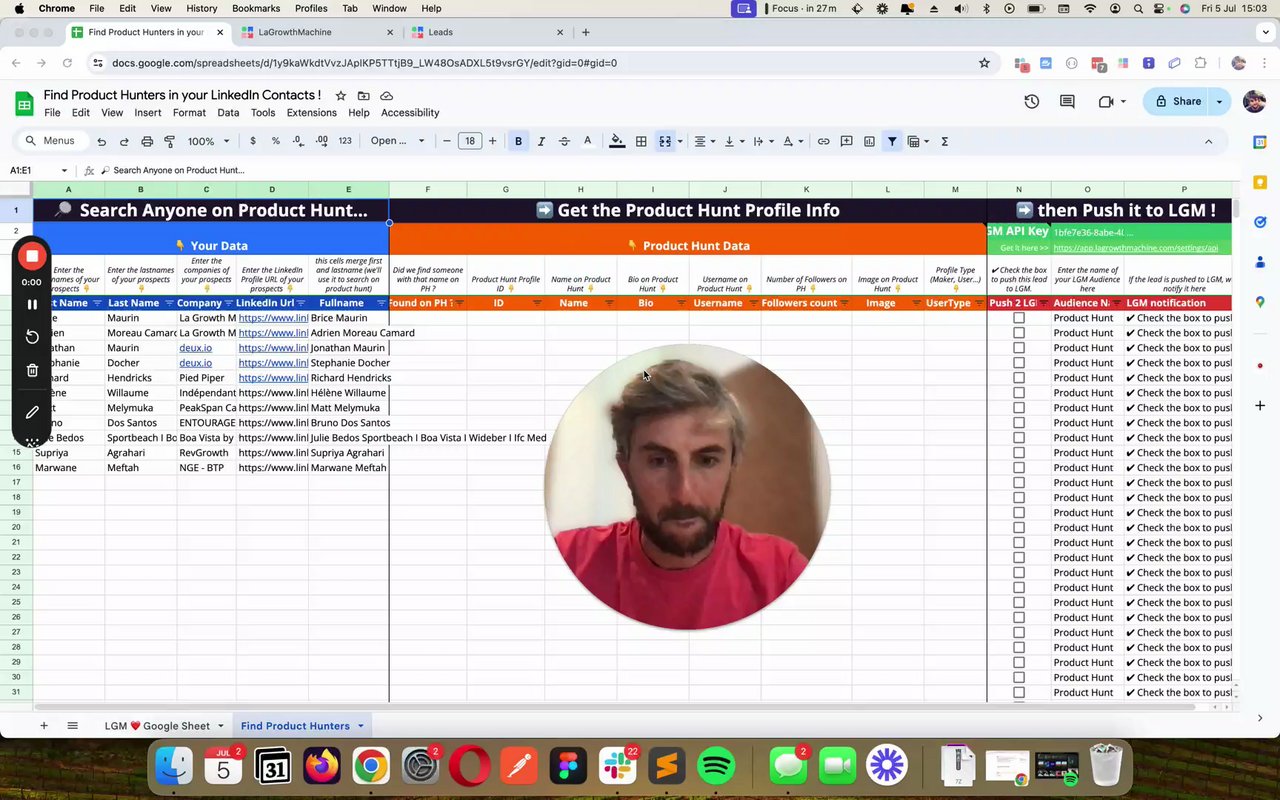Check Push 2 LGM box for Stephanie Docher
The width and height of the screenshot is (1280, 800).
click(1019, 363)
